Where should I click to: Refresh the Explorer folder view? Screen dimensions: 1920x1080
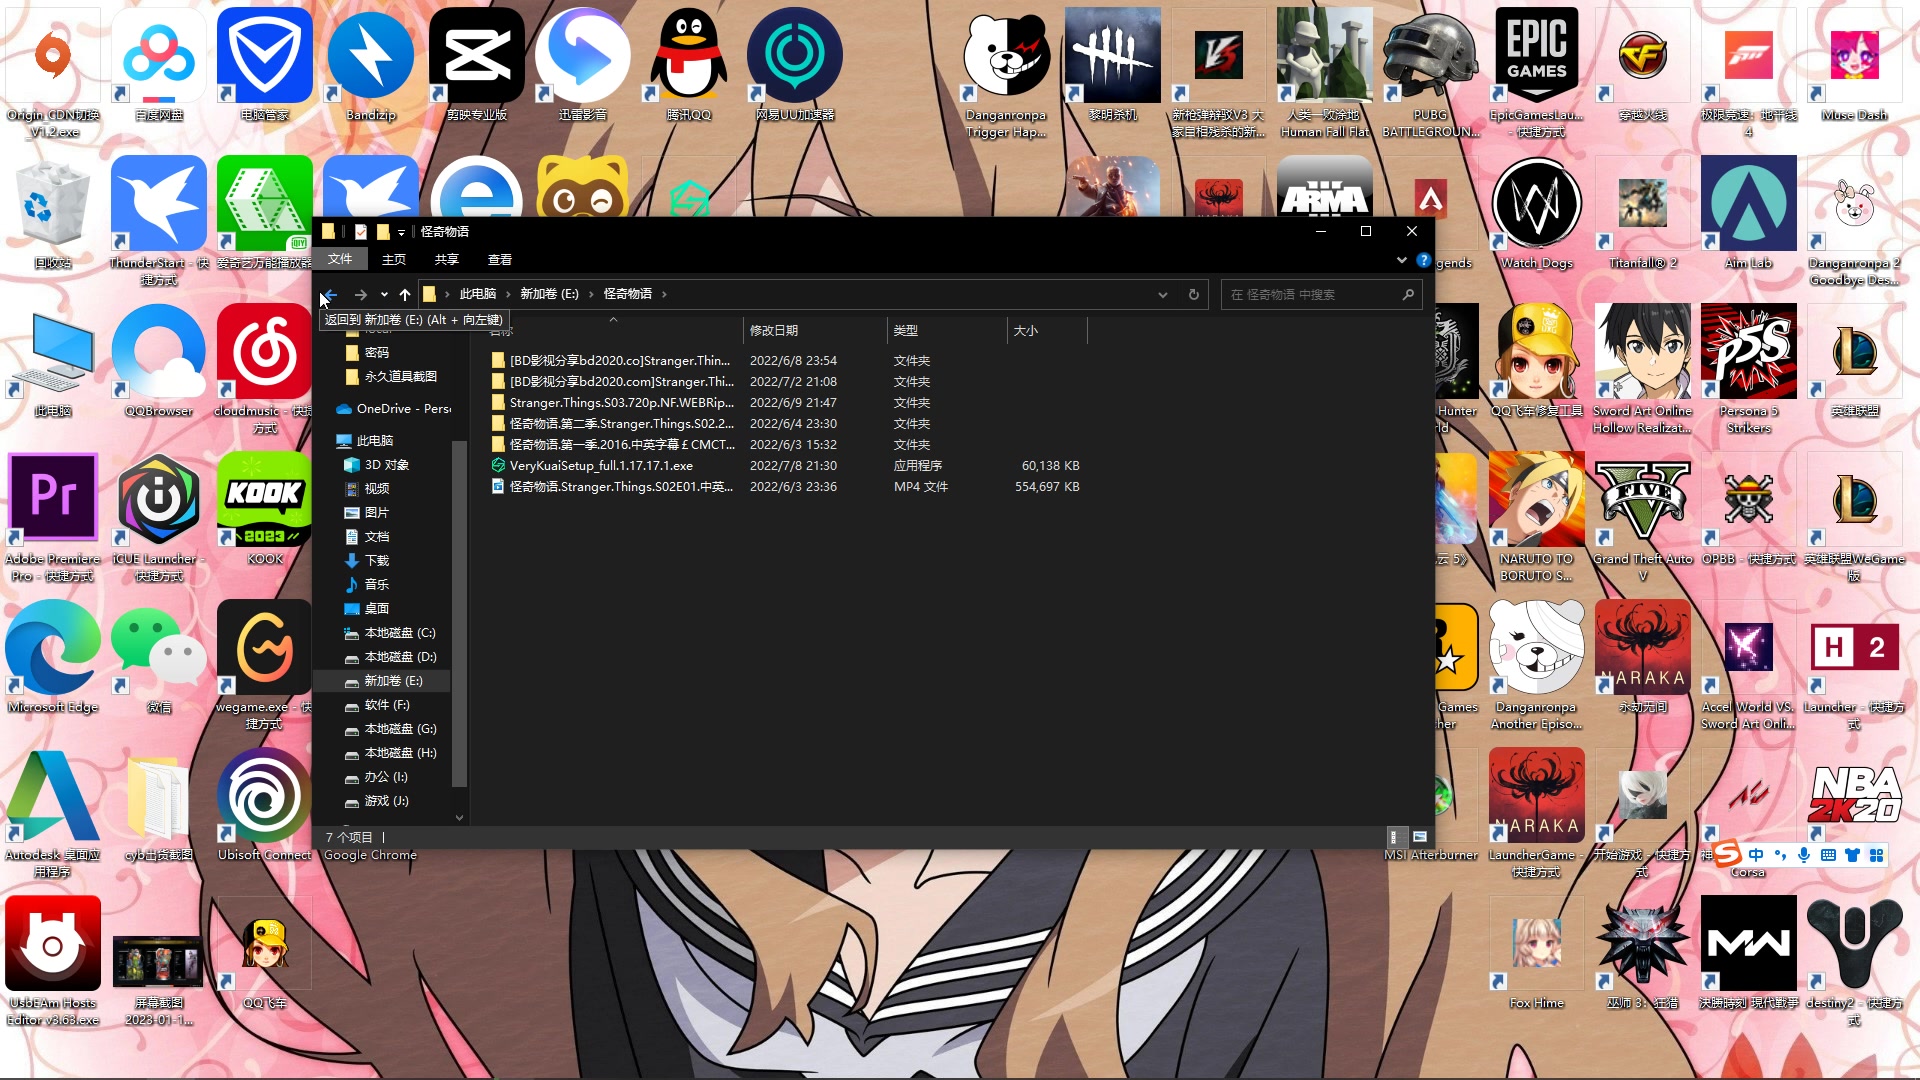1193,294
